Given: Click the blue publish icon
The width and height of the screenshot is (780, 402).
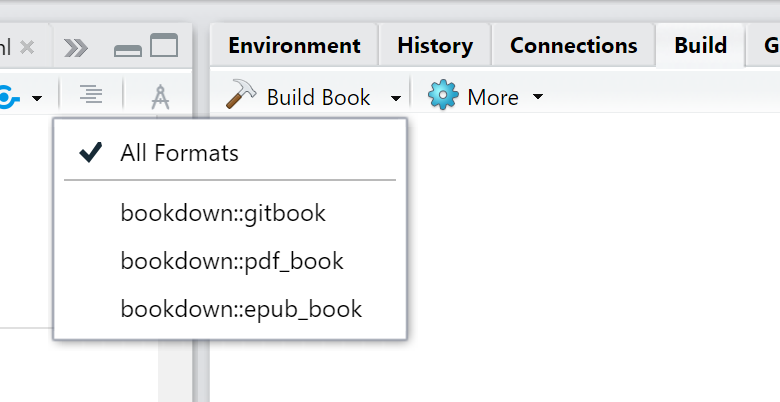Looking at the screenshot, I should point(8,97).
